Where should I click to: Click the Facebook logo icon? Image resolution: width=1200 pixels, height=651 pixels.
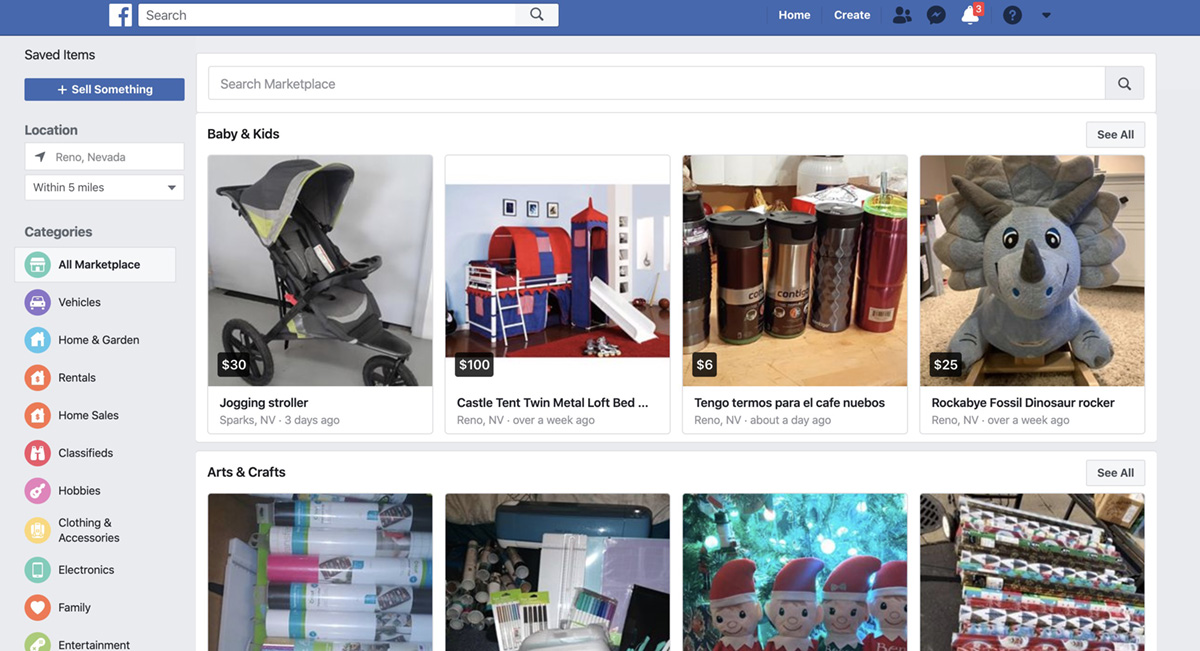[x=120, y=15]
